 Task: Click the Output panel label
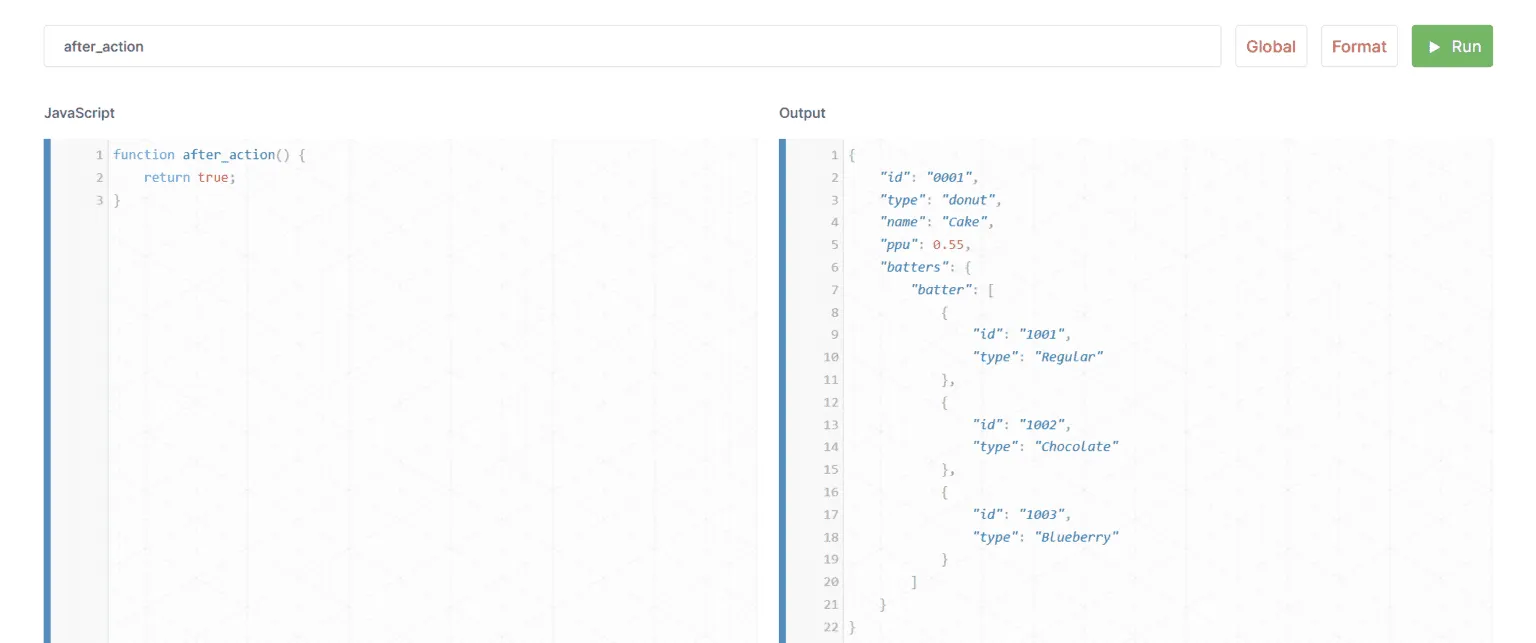point(802,113)
